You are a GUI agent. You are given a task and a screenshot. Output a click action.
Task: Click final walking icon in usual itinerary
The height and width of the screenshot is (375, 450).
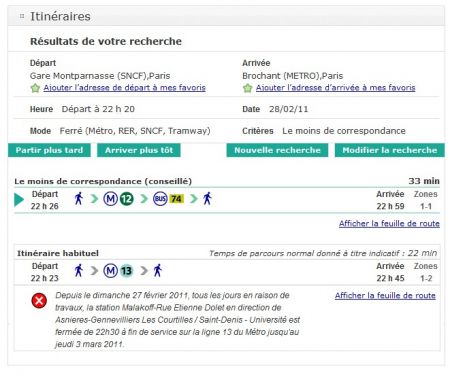point(158,270)
